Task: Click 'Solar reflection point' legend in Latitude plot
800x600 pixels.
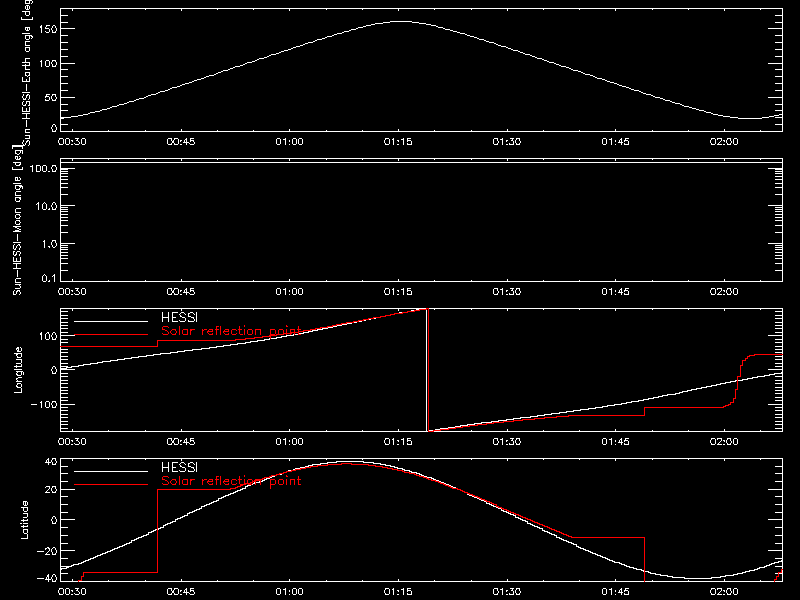Action: pos(231,481)
